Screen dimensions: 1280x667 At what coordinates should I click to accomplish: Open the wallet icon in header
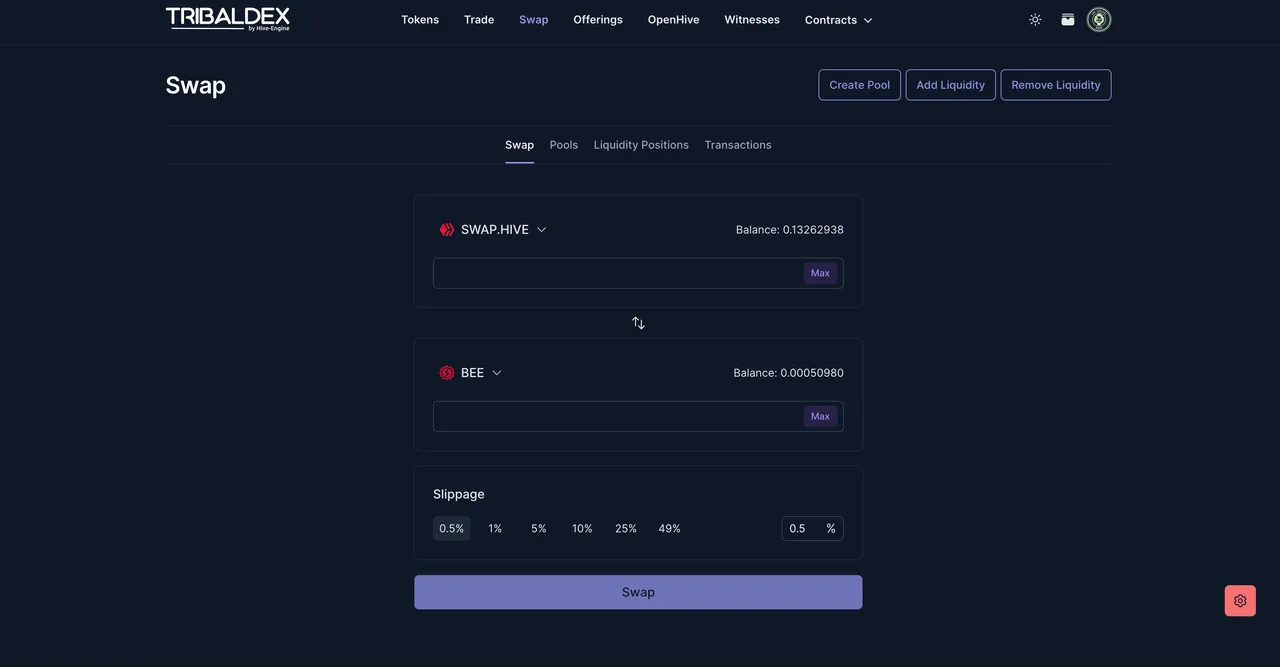[x=1068, y=20]
